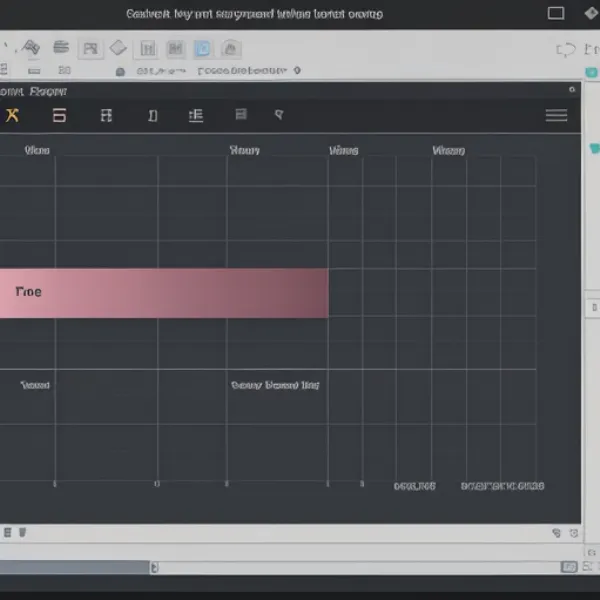Screen dimensions: 600x600
Task: Click the small button at bottom right corner
Action: coord(568,567)
